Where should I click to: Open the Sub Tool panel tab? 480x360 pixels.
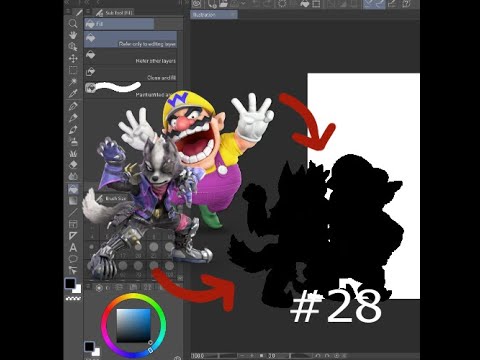click(x=114, y=13)
